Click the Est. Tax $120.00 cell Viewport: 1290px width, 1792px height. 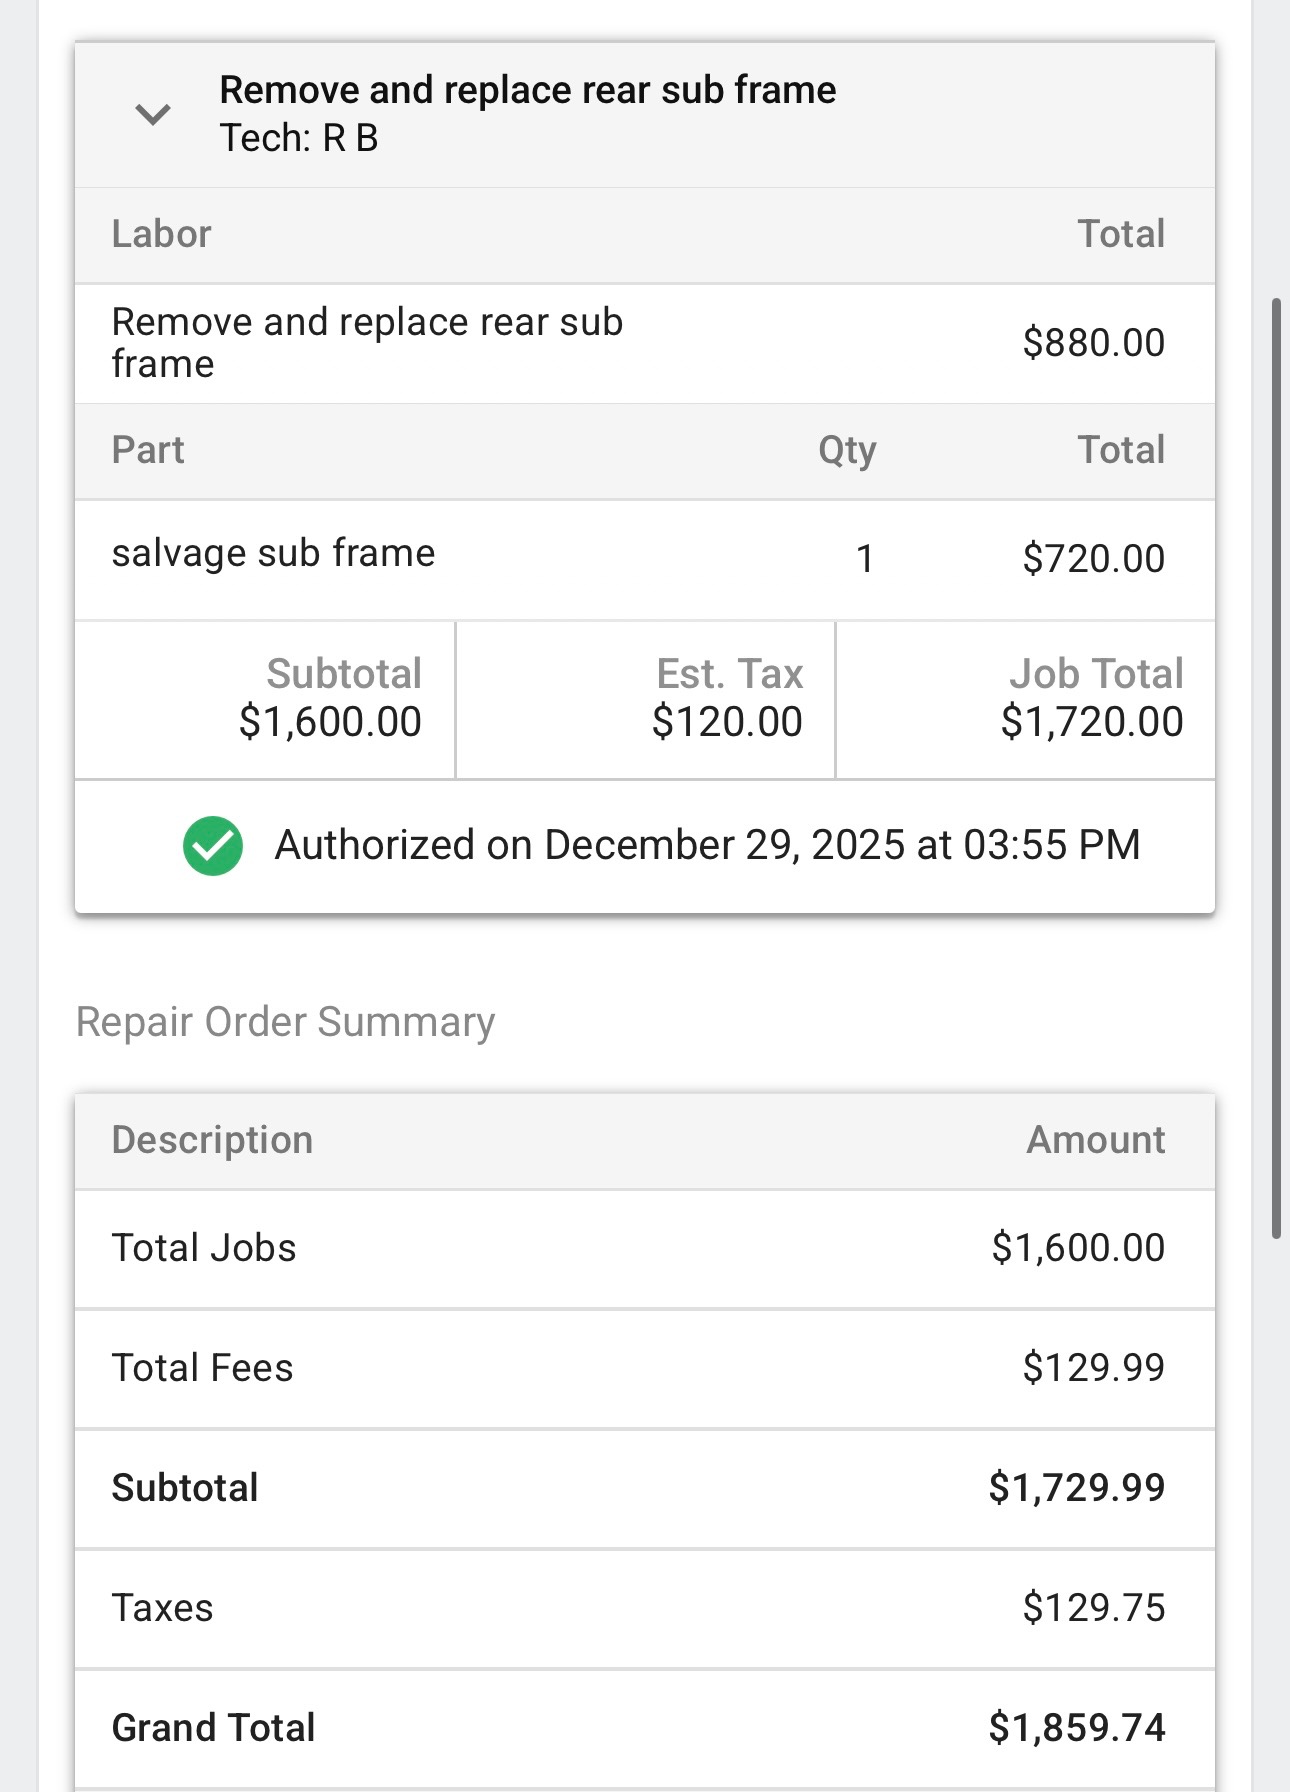(x=727, y=699)
